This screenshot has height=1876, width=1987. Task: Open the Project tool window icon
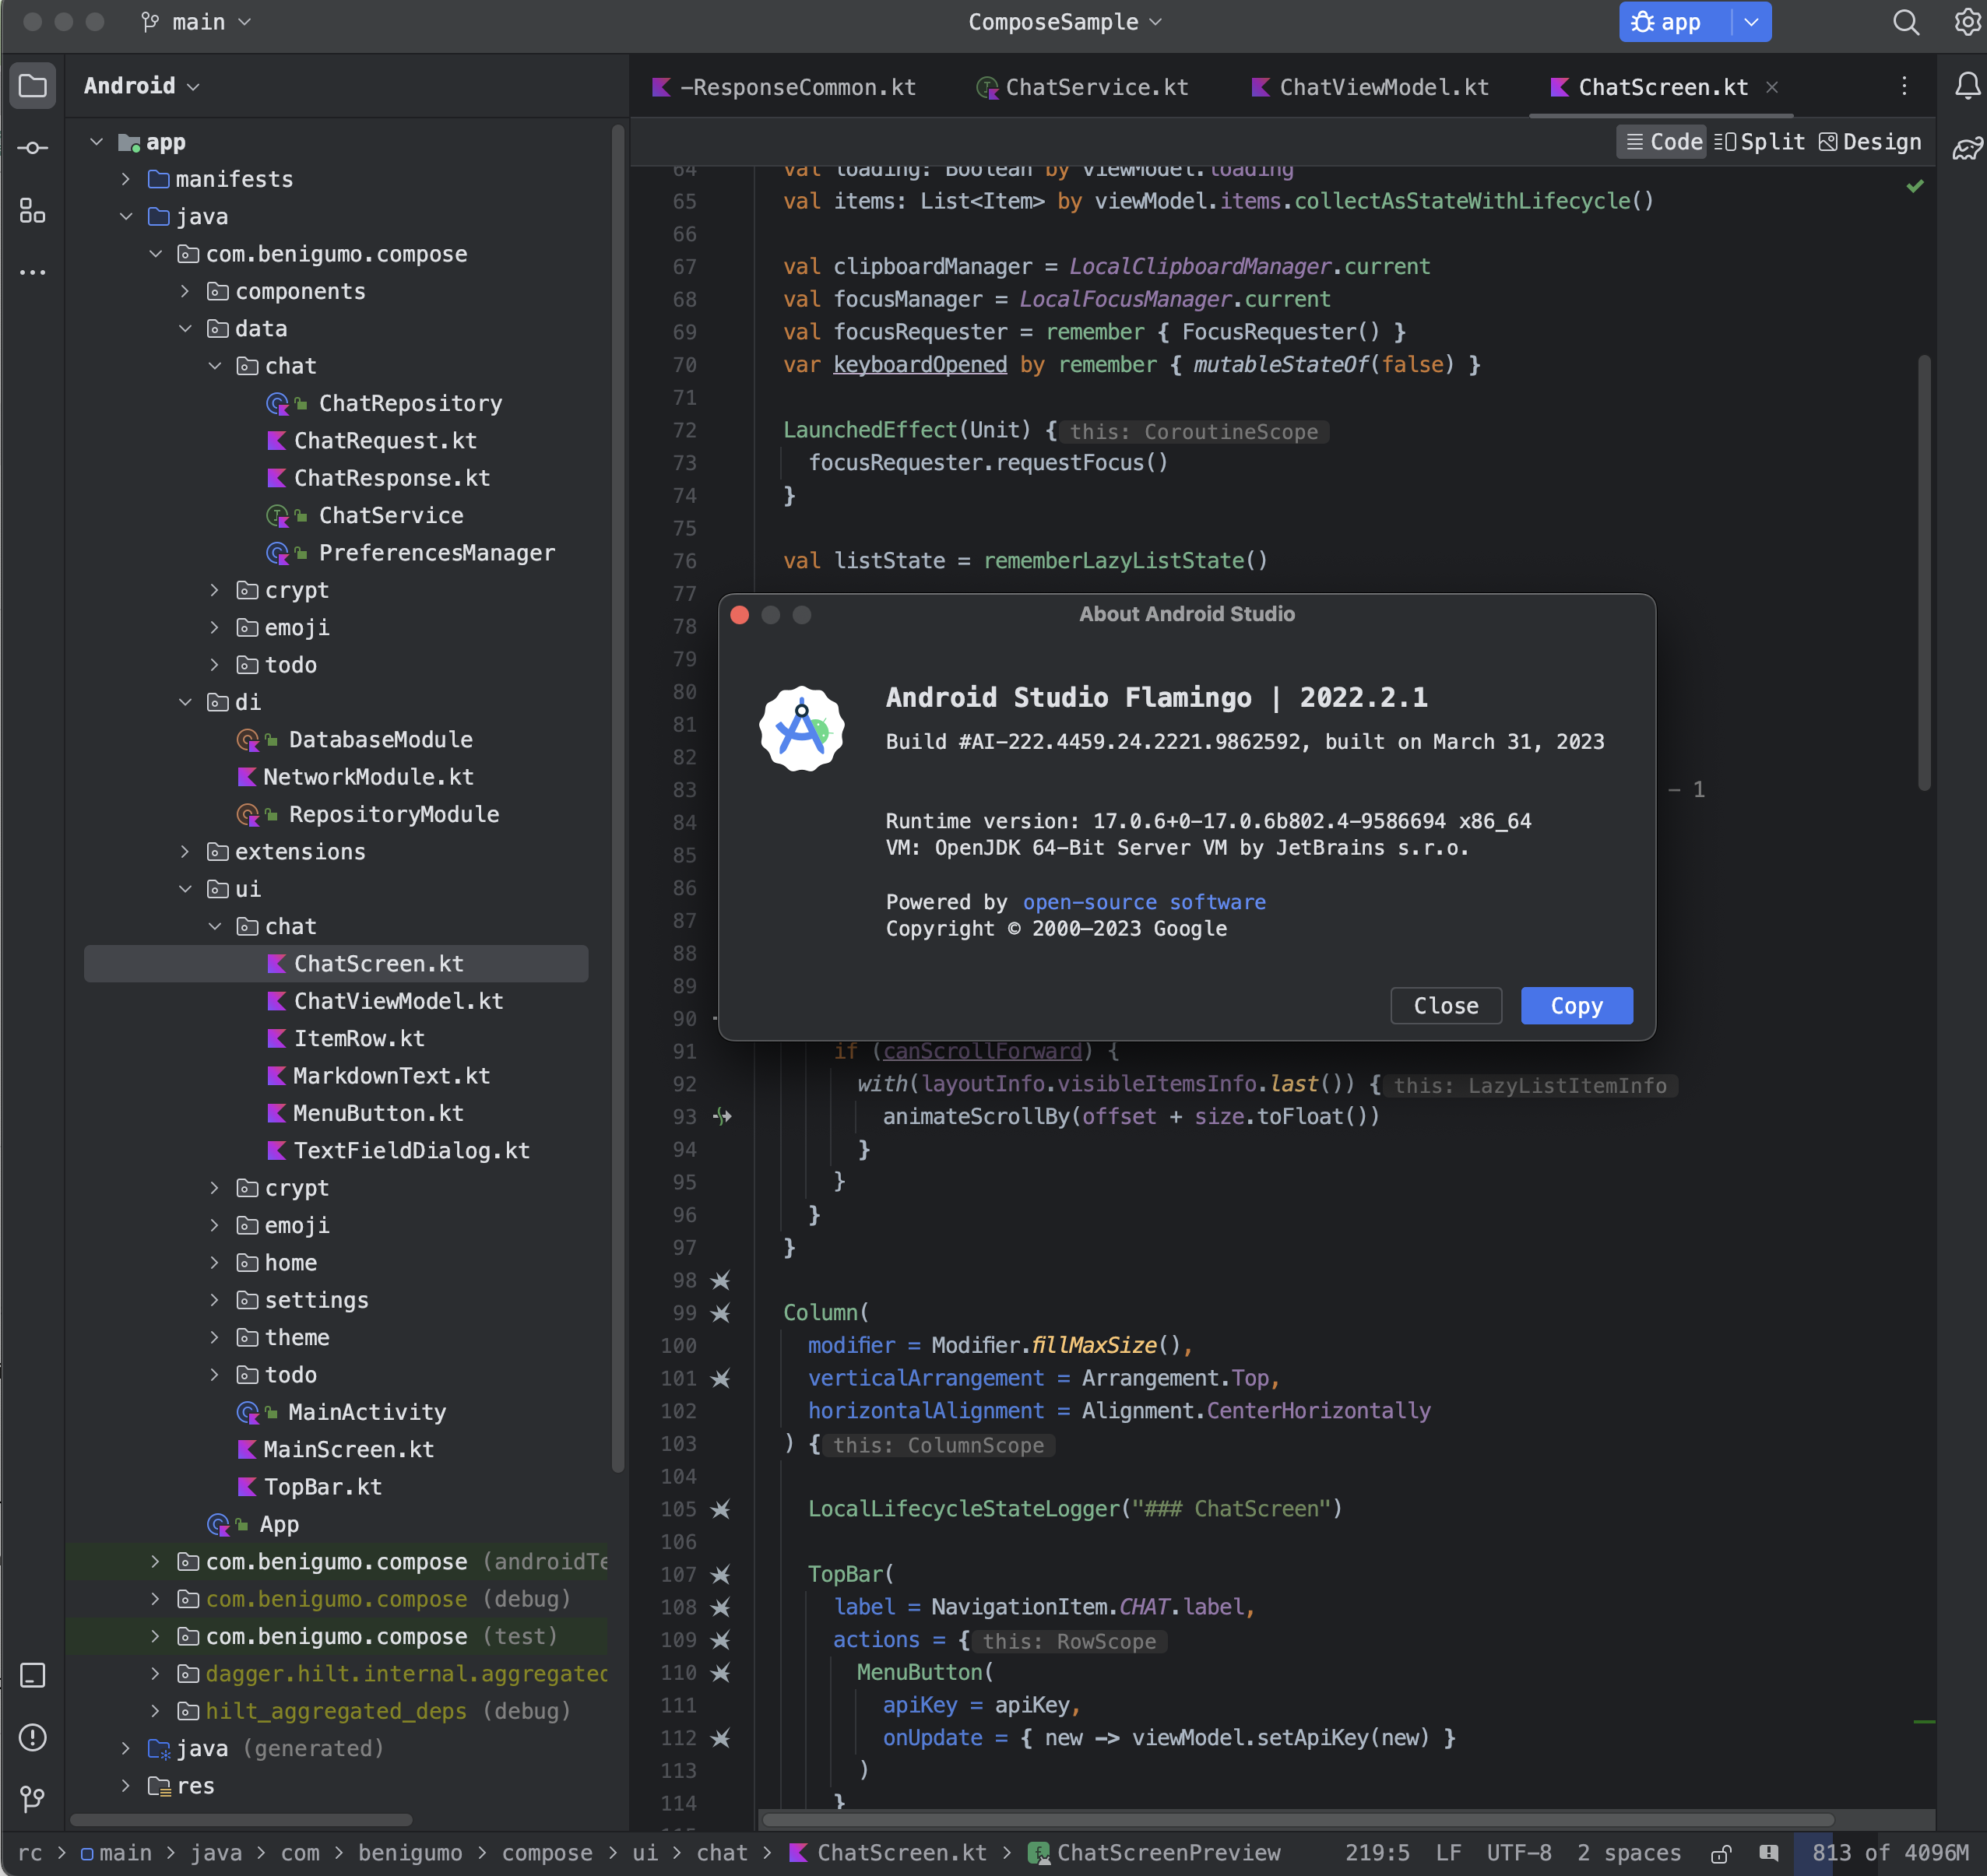tap(33, 85)
